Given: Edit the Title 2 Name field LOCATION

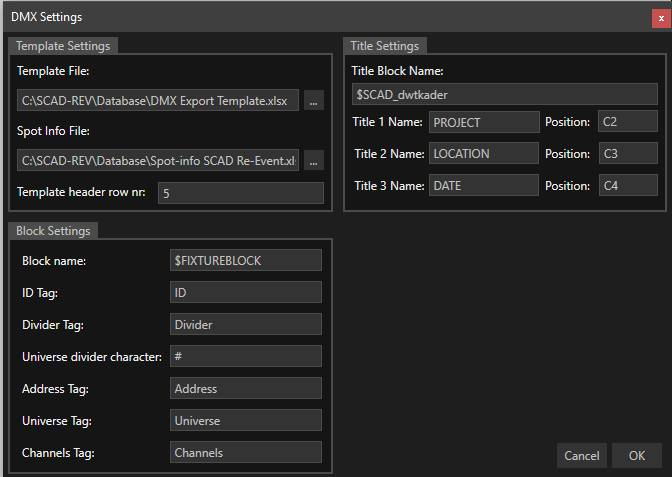Looking at the screenshot, I should (483, 154).
